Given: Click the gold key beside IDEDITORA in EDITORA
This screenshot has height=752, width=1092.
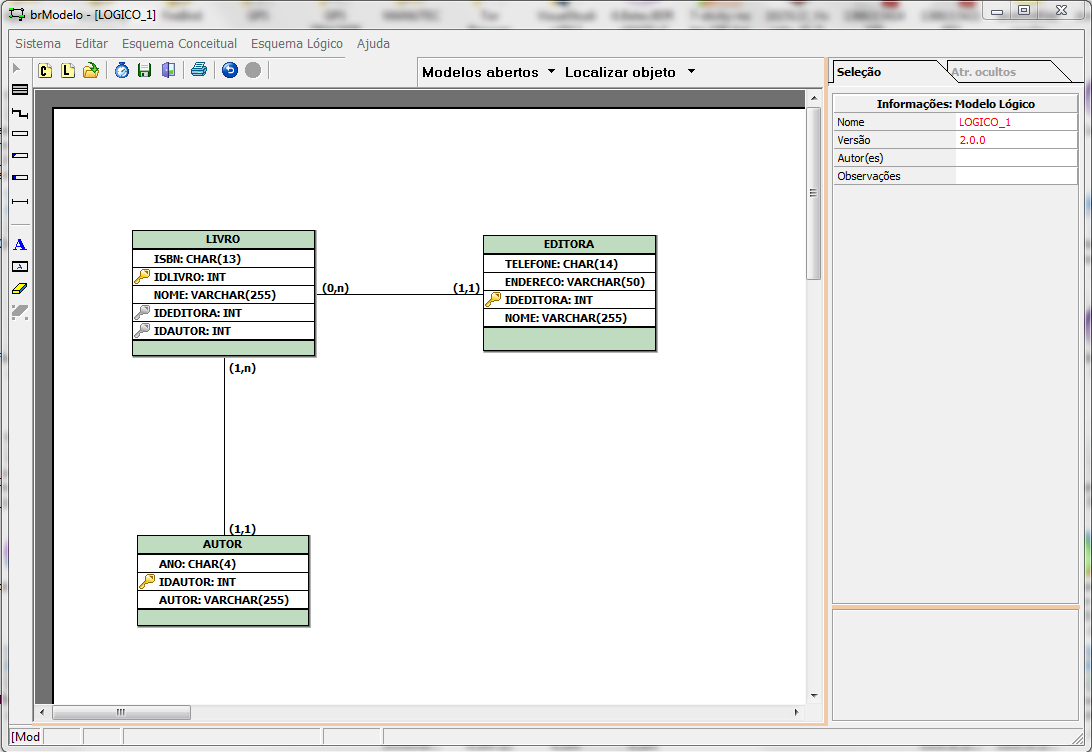Looking at the screenshot, I should pyautogui.click(x=493, y=299).
